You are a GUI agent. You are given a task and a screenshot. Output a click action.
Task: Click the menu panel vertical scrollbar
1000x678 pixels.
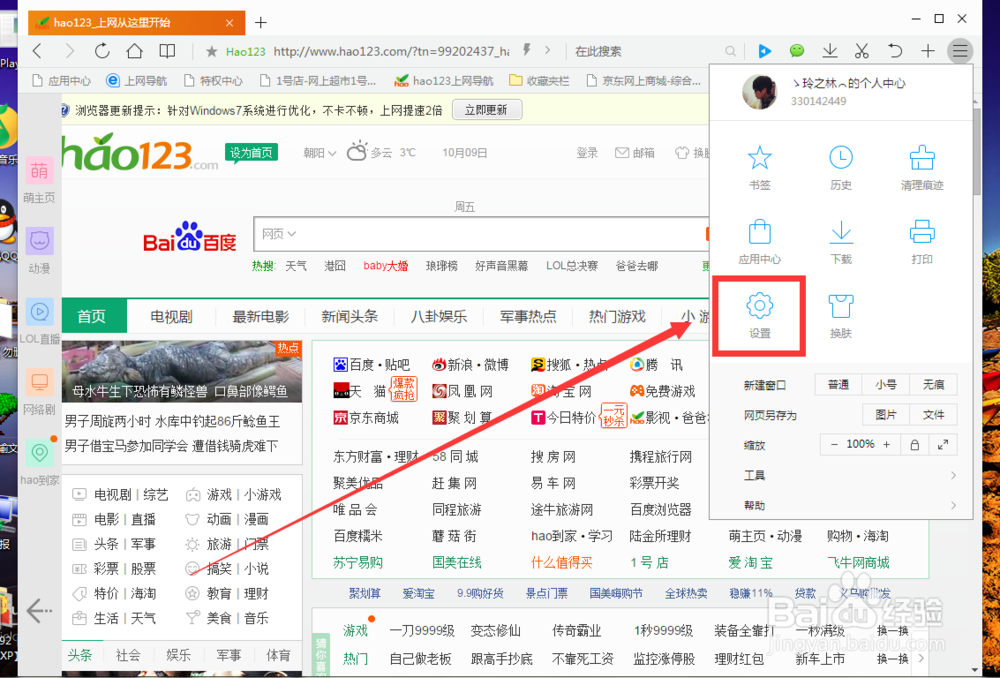976,150
